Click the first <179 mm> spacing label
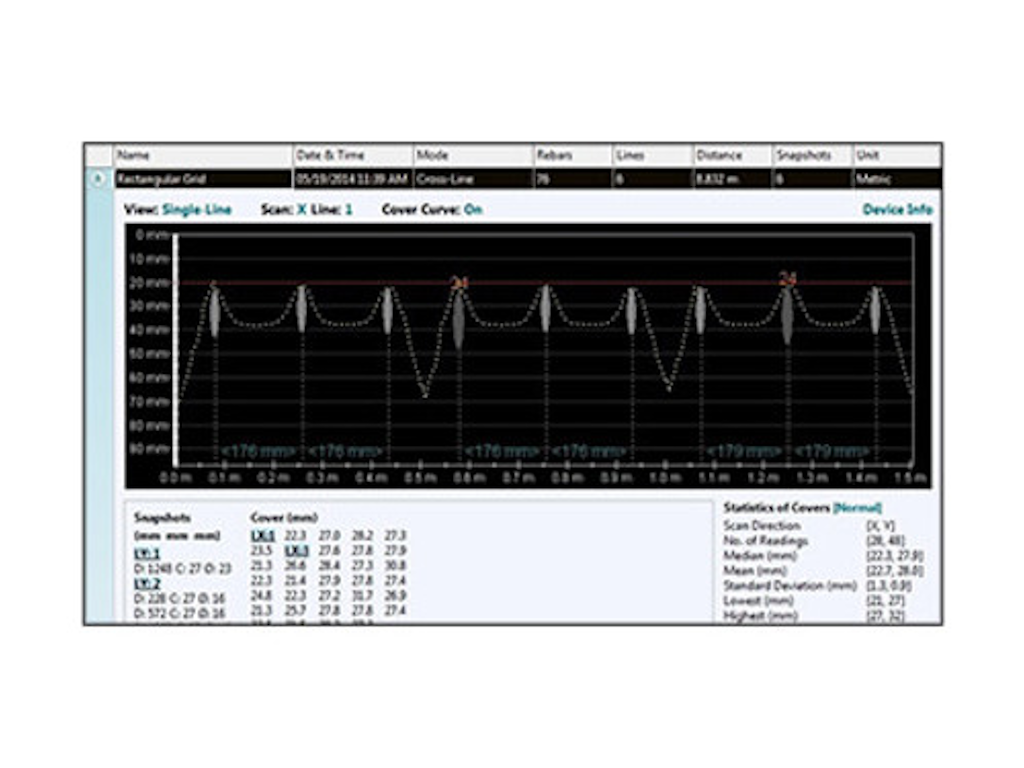Image resolution: width=1024 pixels, height=768 pixels. [742, 451]
